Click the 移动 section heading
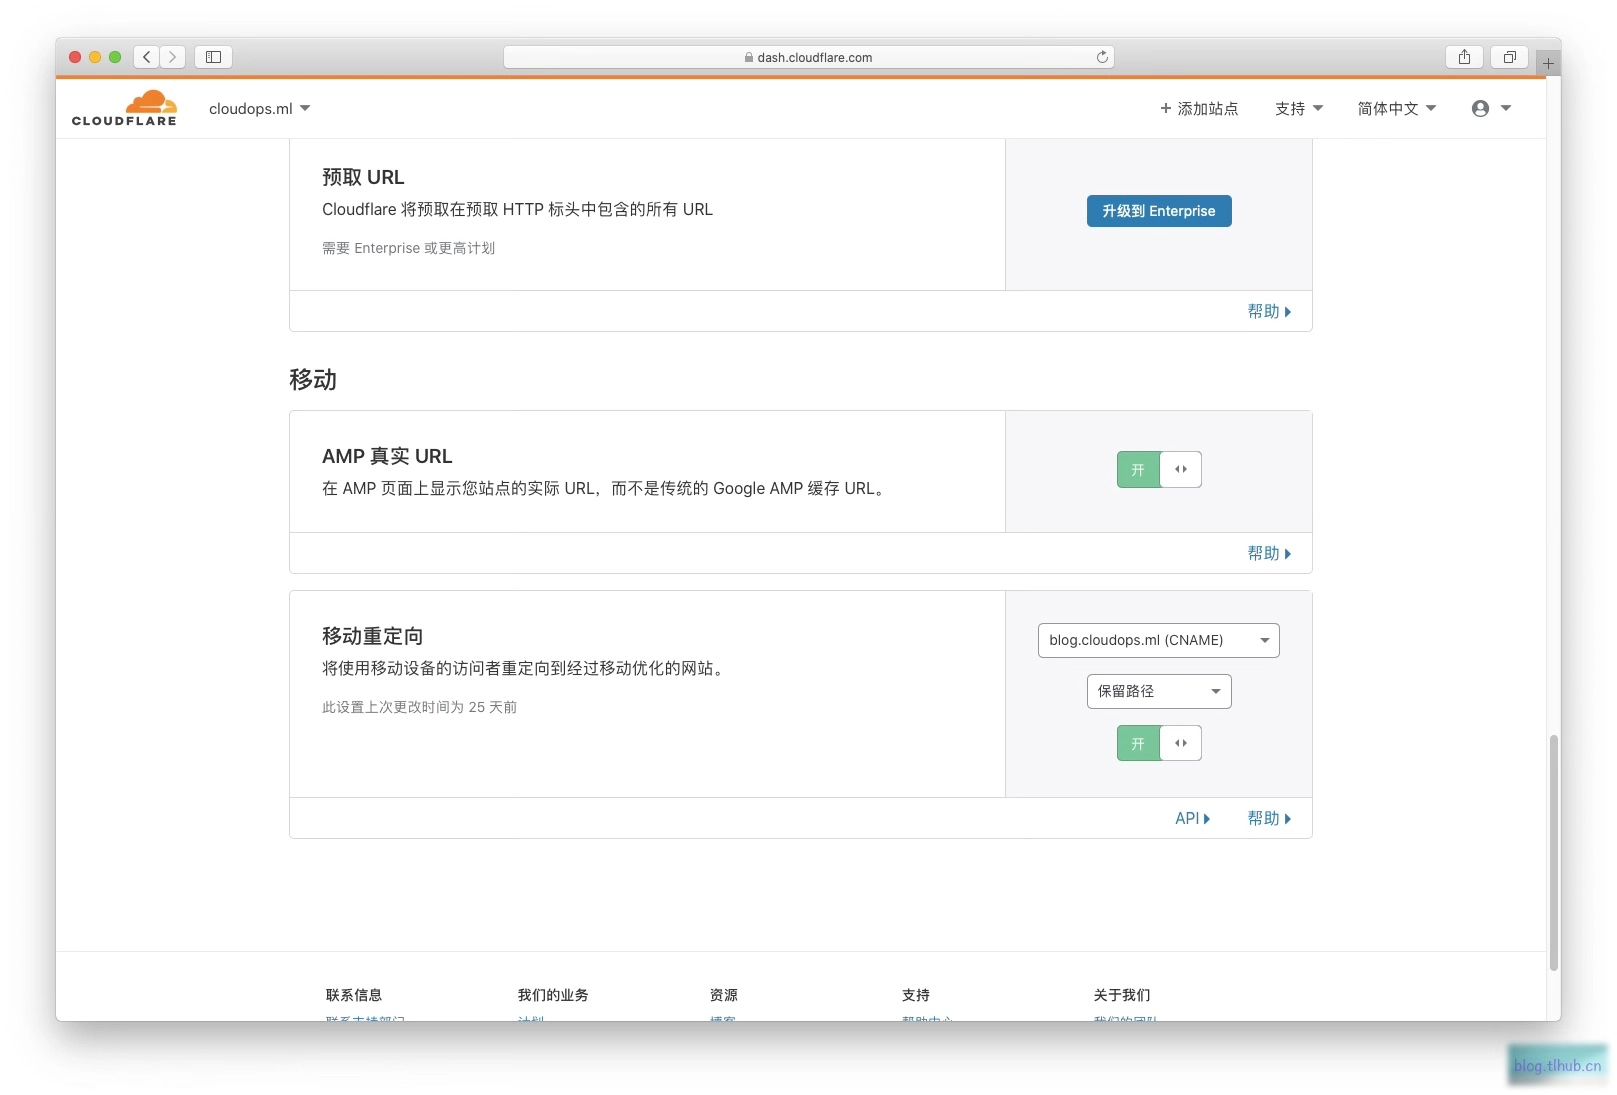This screenshot has width=1617, height=1095. 313,380
